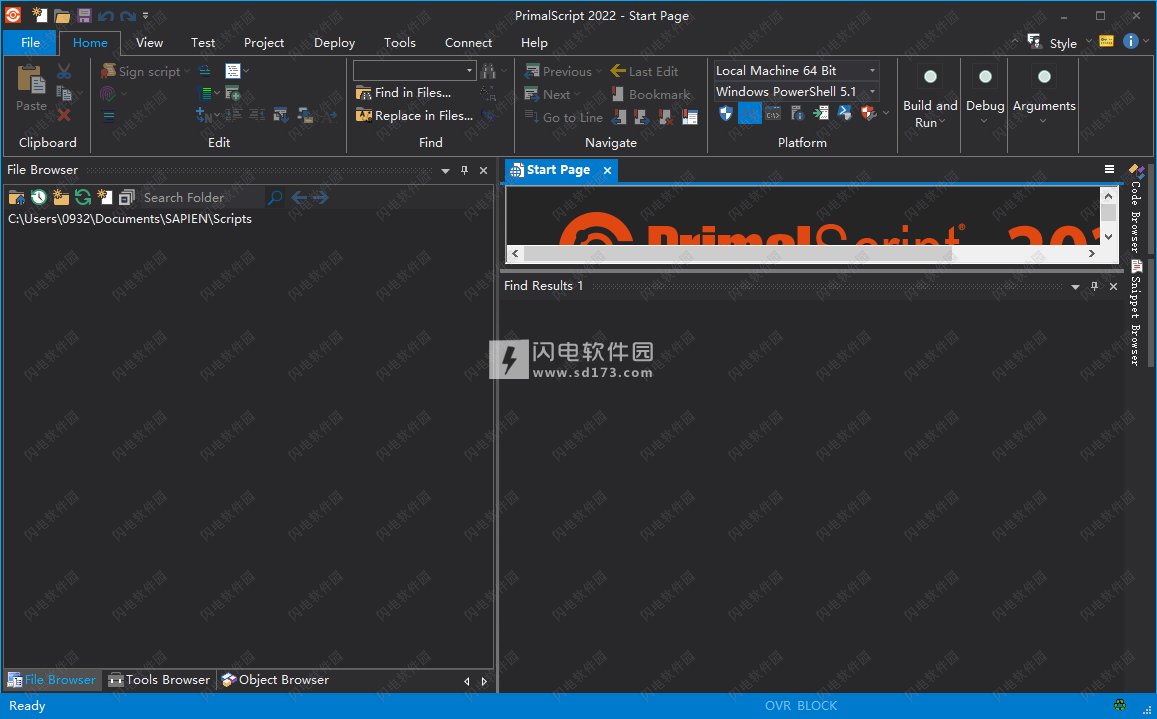Click the Bookmark button

coord(651,94)
